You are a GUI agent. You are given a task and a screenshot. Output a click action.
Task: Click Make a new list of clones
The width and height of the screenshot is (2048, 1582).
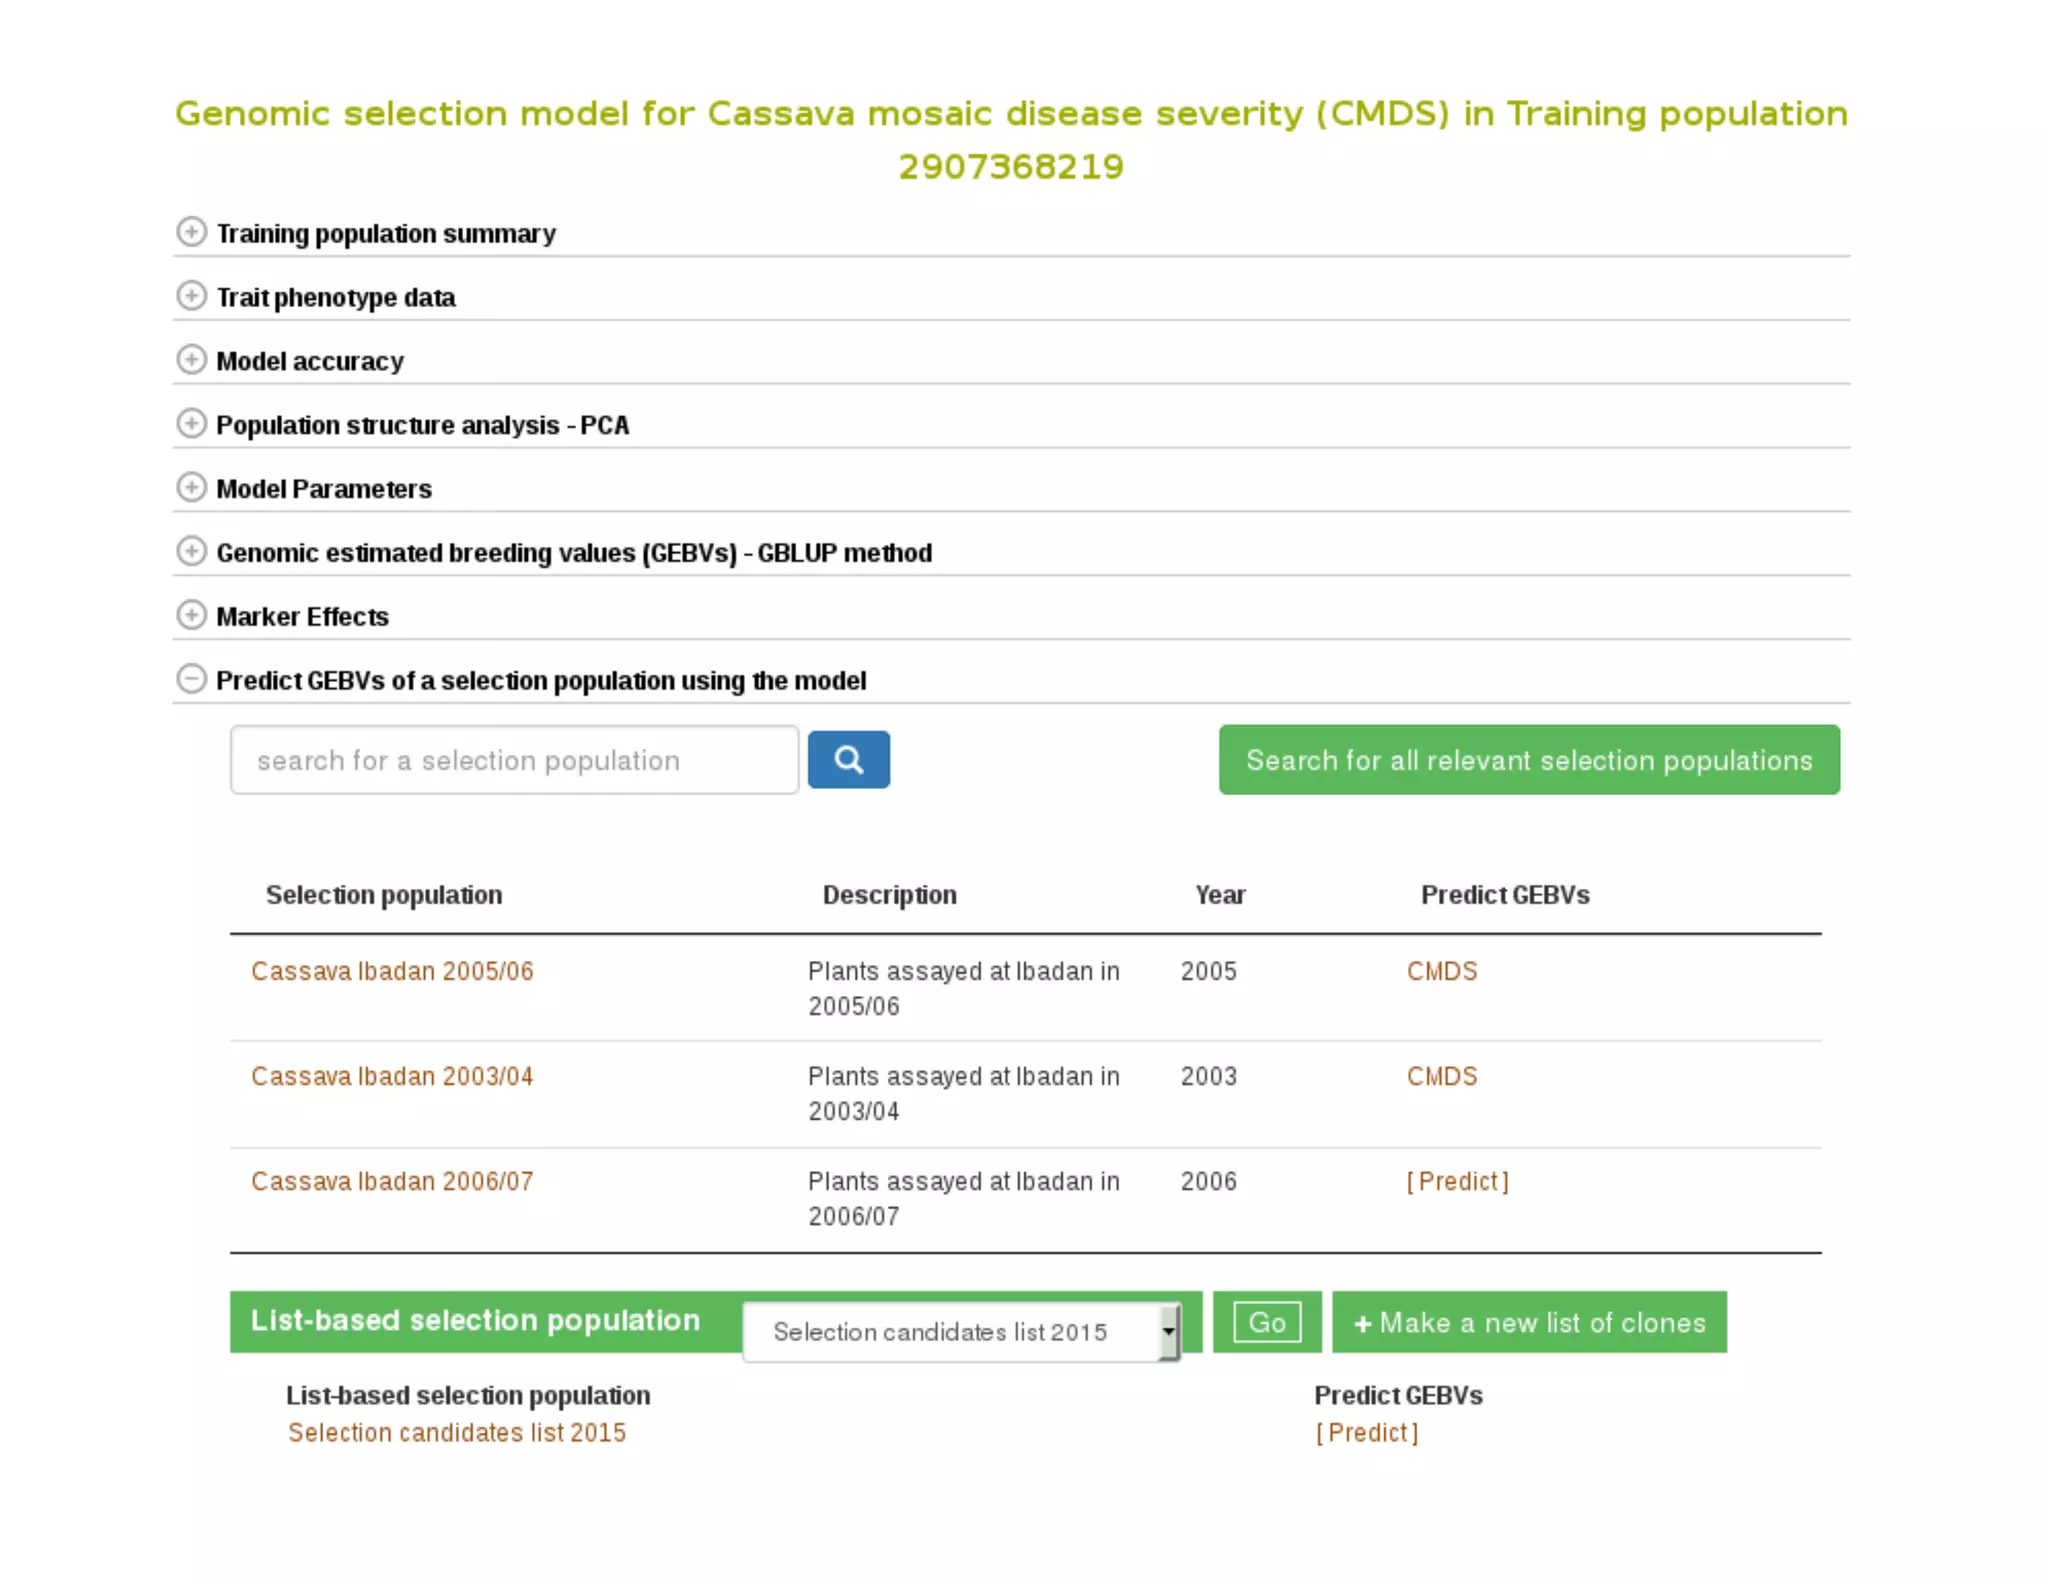coord(1528,1322)
